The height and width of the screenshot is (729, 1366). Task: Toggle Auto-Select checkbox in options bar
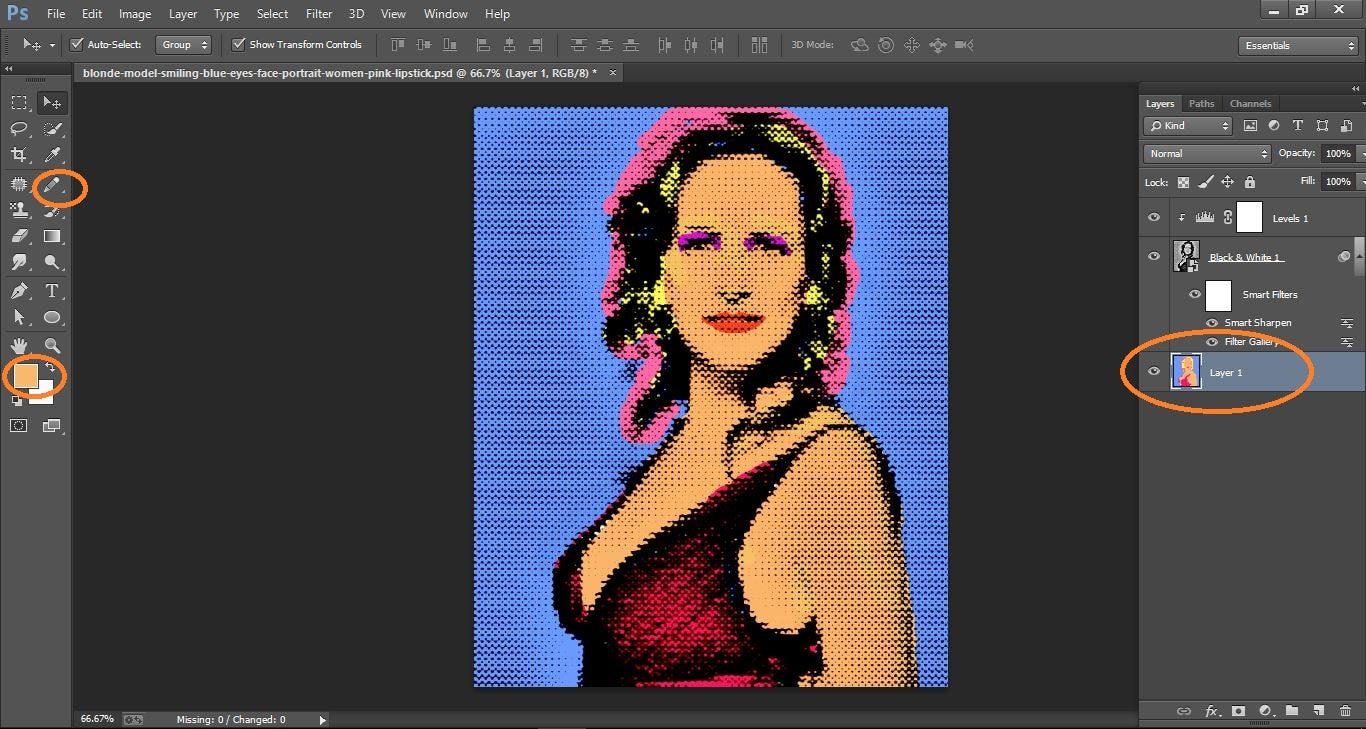tap(77, 44)
